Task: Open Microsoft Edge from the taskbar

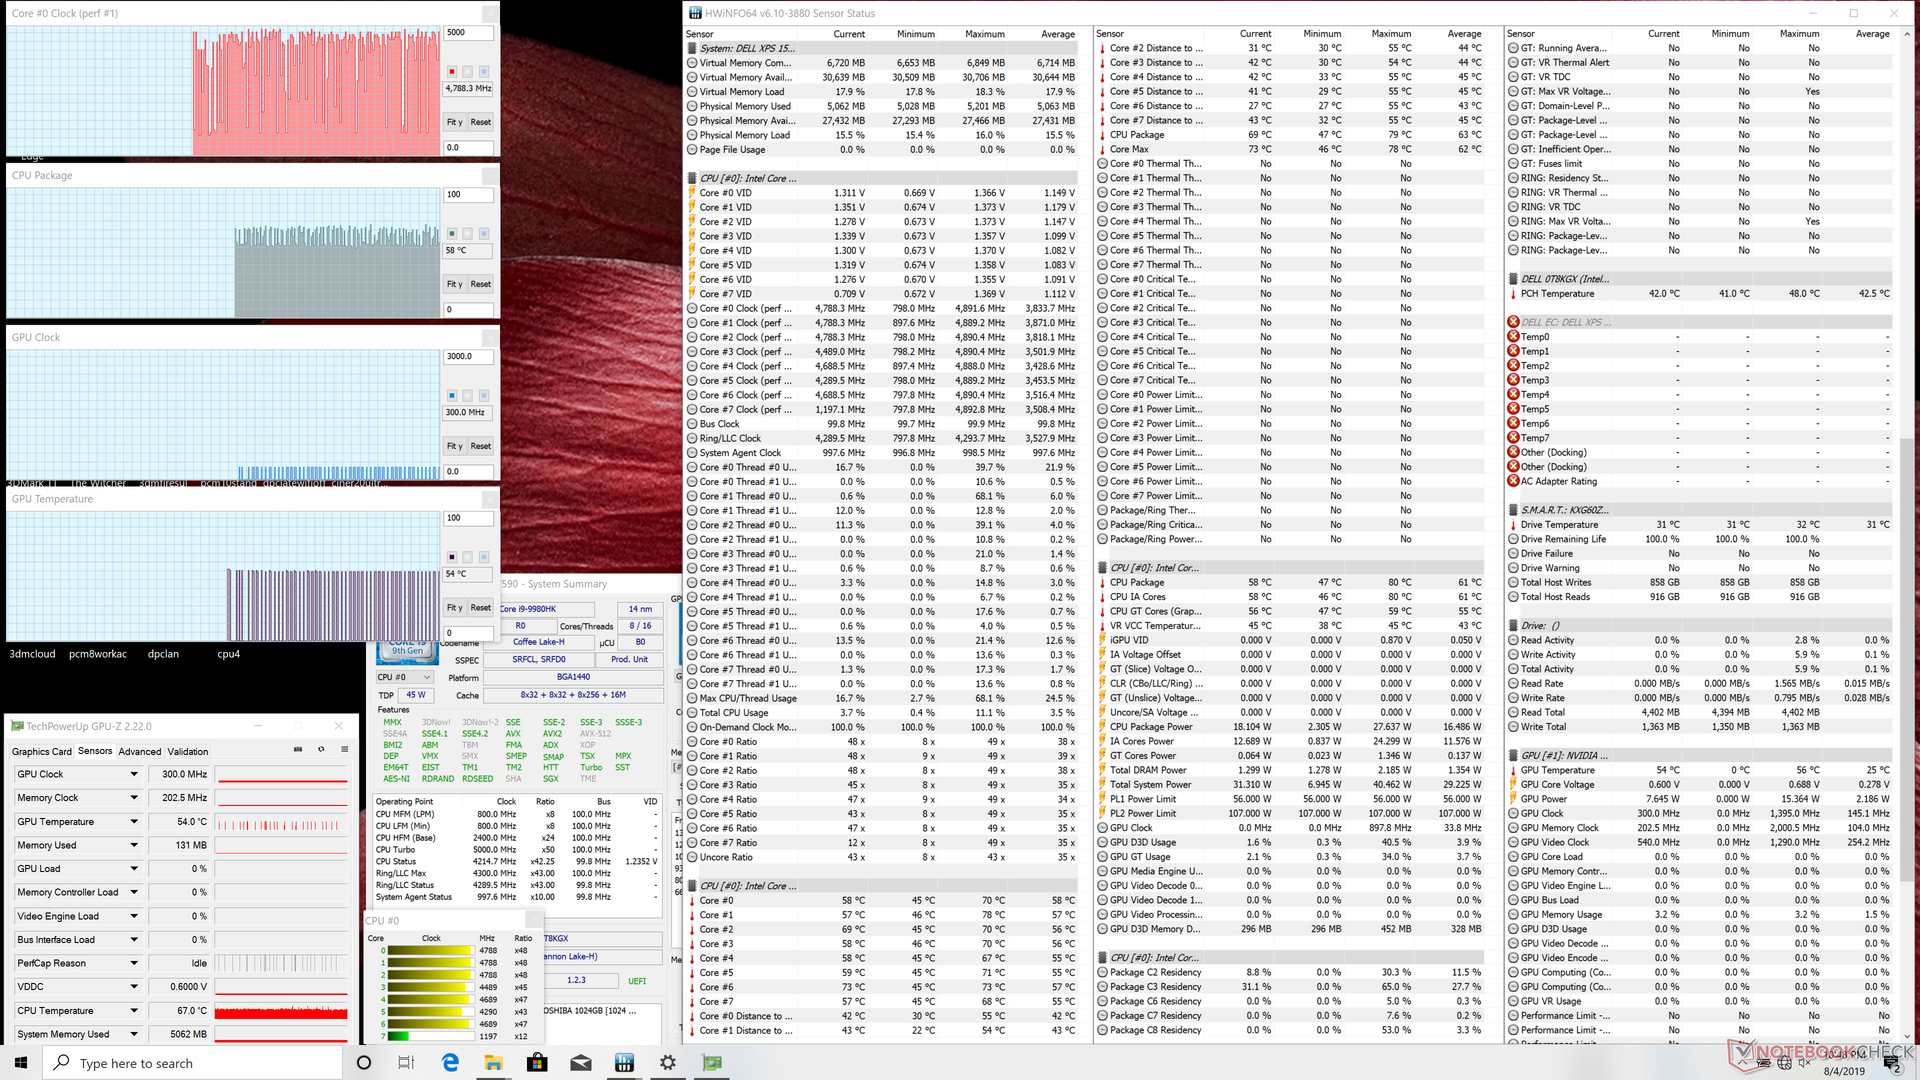Action: click(450, 1062)
